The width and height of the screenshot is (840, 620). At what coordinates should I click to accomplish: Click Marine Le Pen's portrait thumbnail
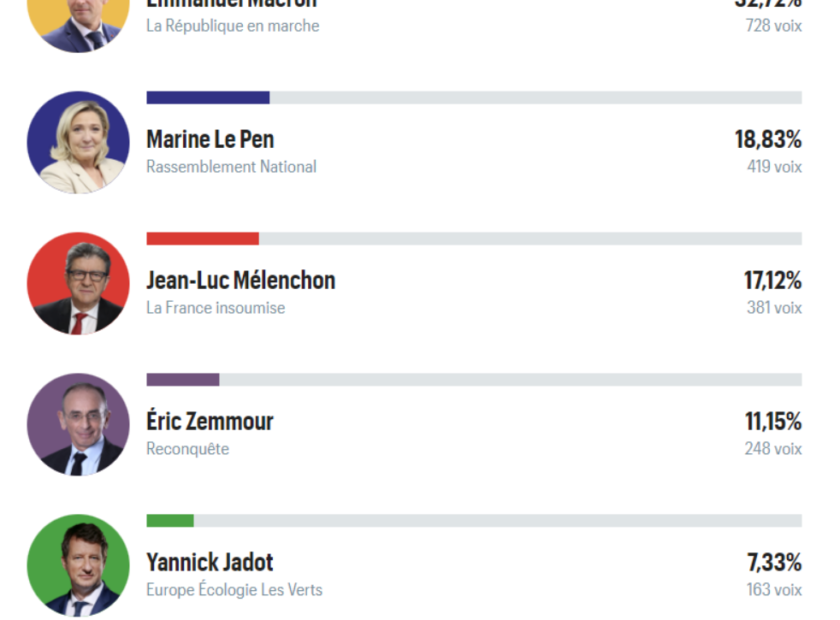tap(78, 142)
